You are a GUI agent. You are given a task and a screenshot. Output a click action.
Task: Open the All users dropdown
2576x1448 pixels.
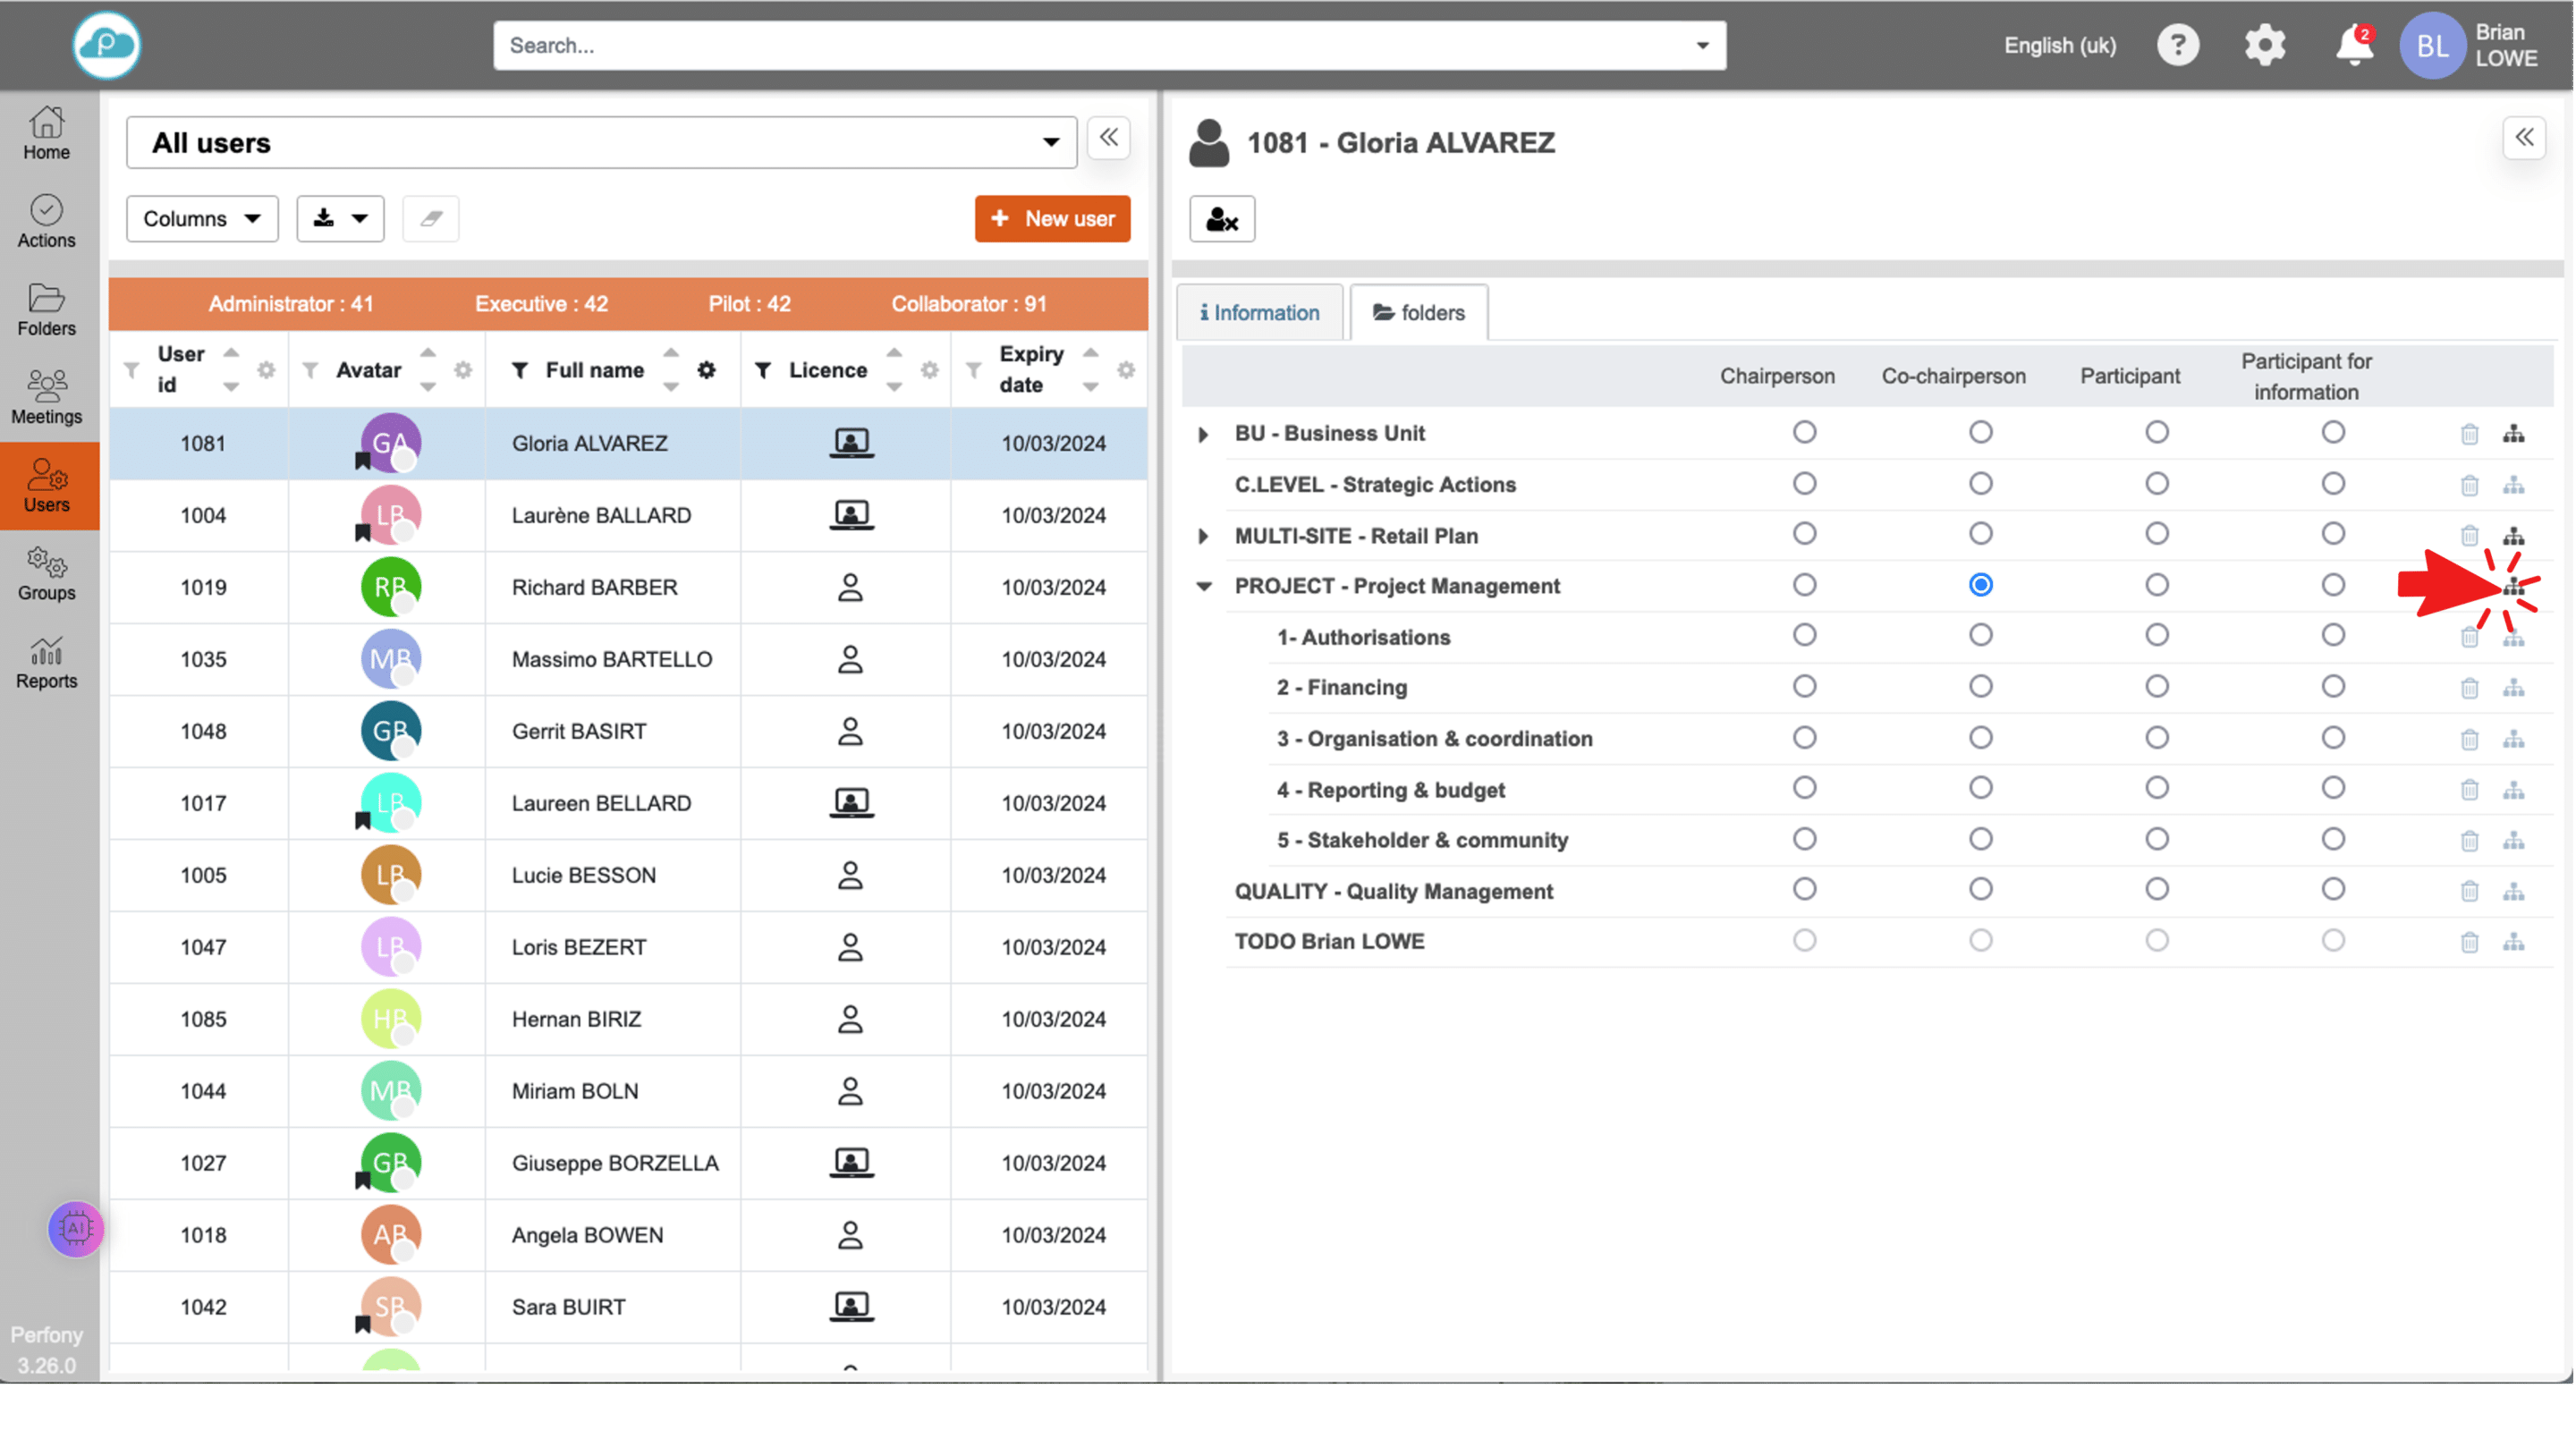(x=601, y=143)
